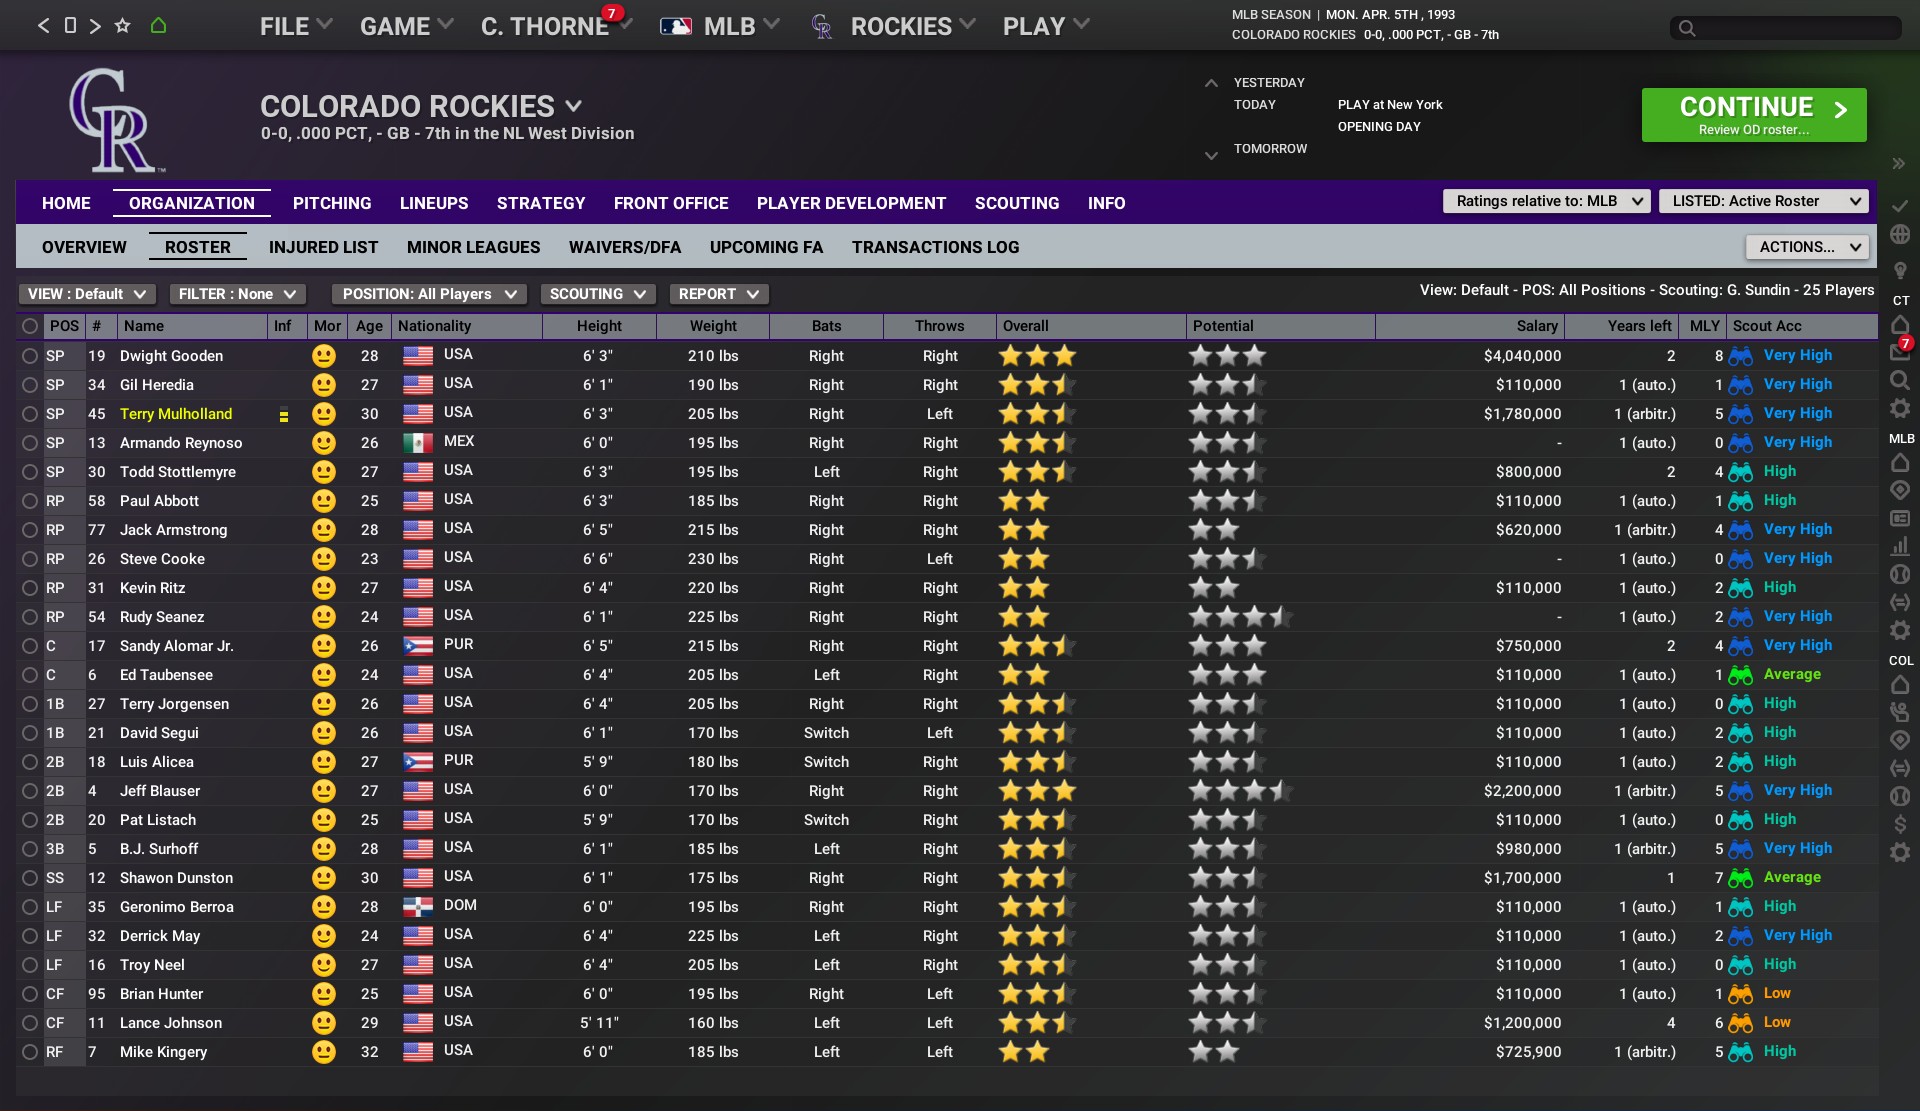Open the FILE menu
The height and width of the screenshot is (1111, 1920).
click(295, 27)
